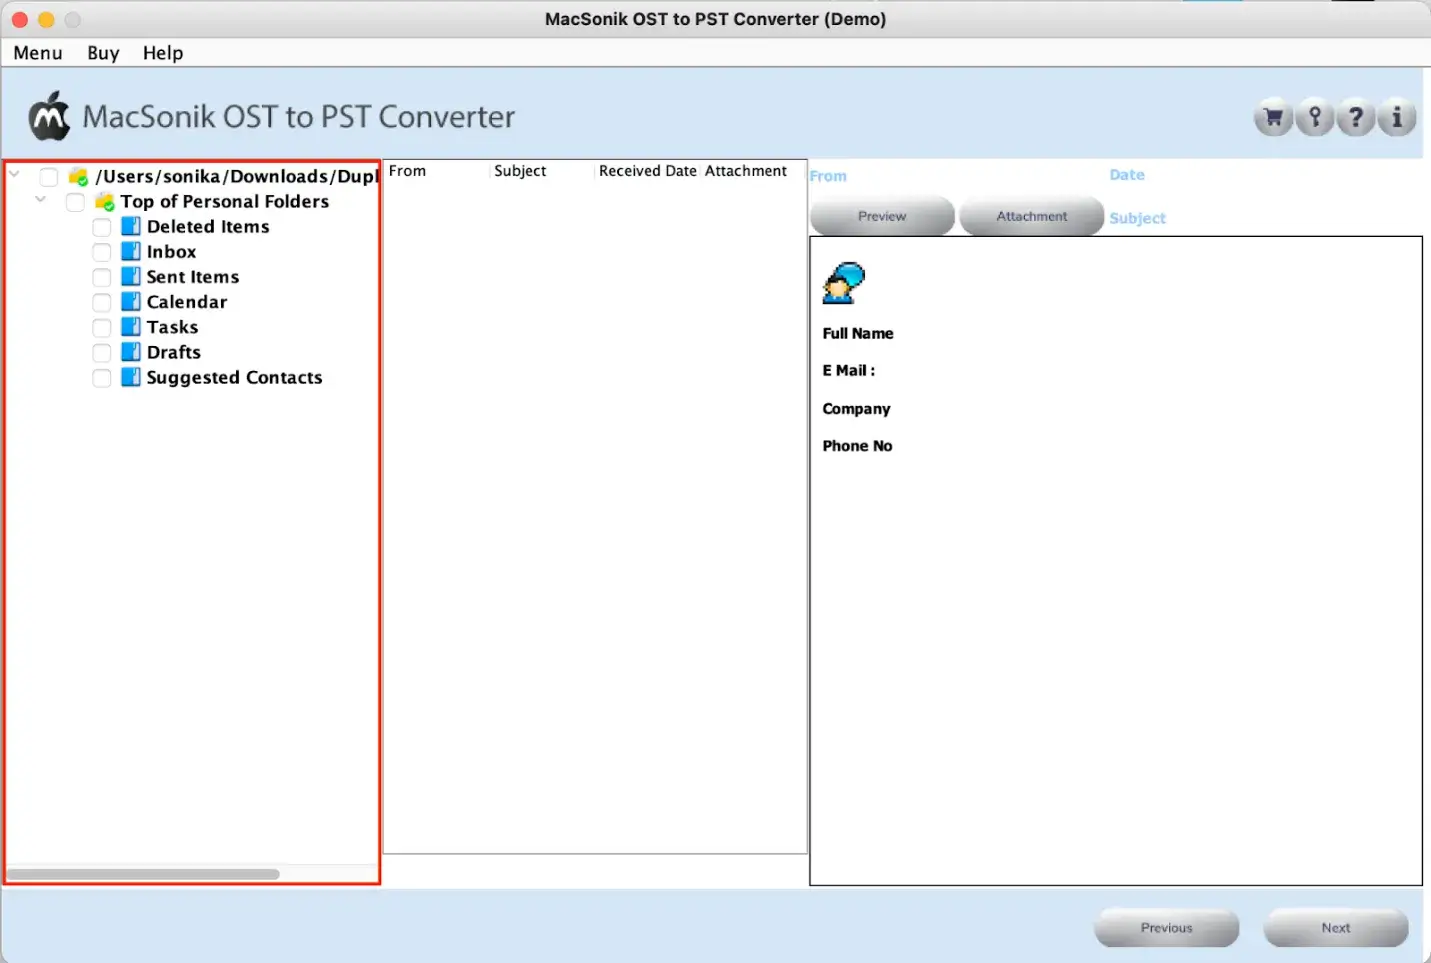Enable the Sent Items checkbox

tap(102, 277)
